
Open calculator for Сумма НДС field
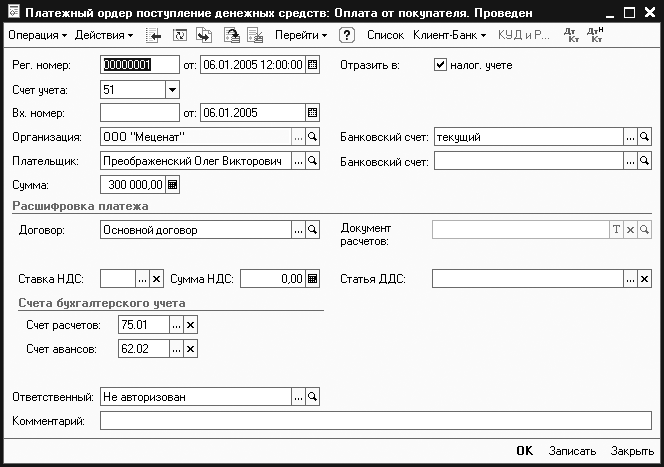[313, 279]
